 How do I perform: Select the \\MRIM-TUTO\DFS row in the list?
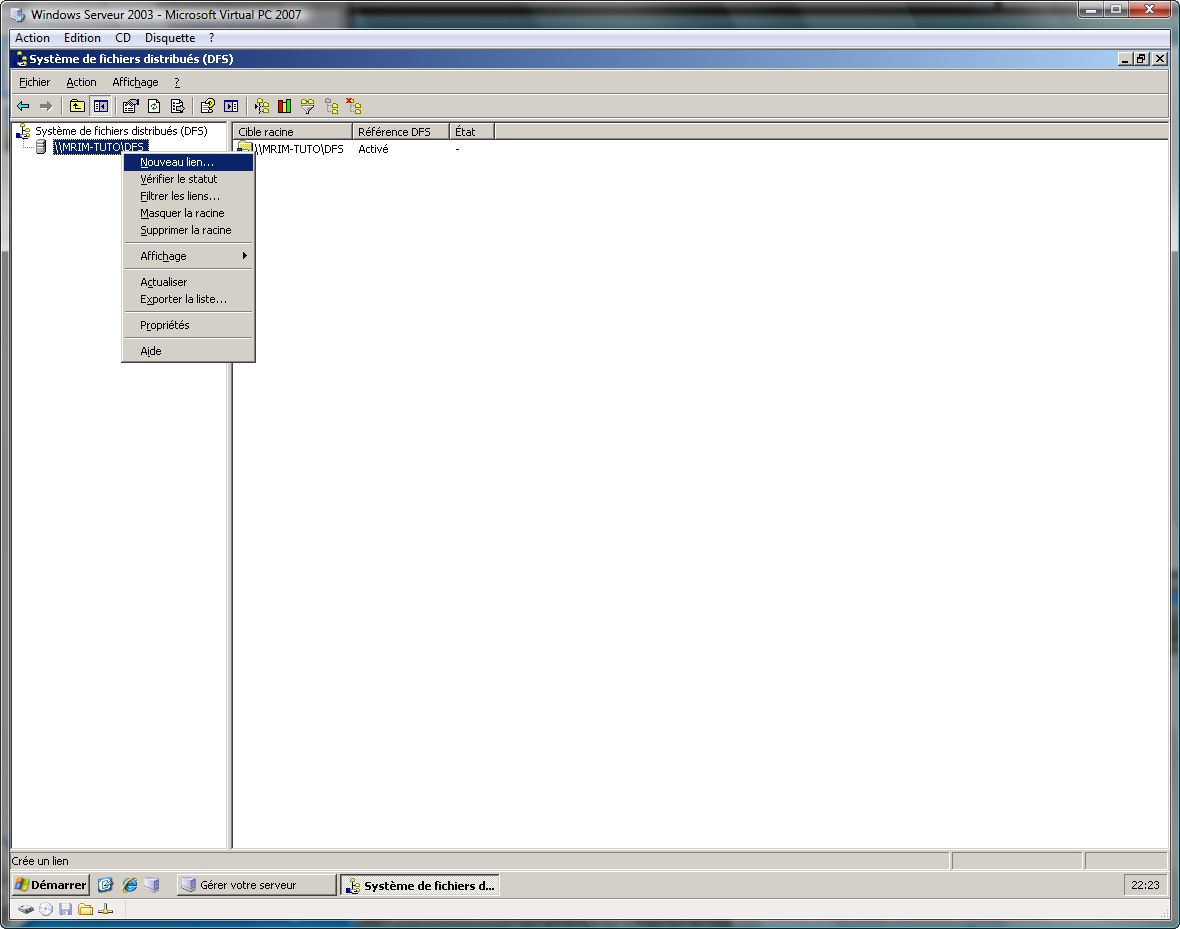click(299, 149)
